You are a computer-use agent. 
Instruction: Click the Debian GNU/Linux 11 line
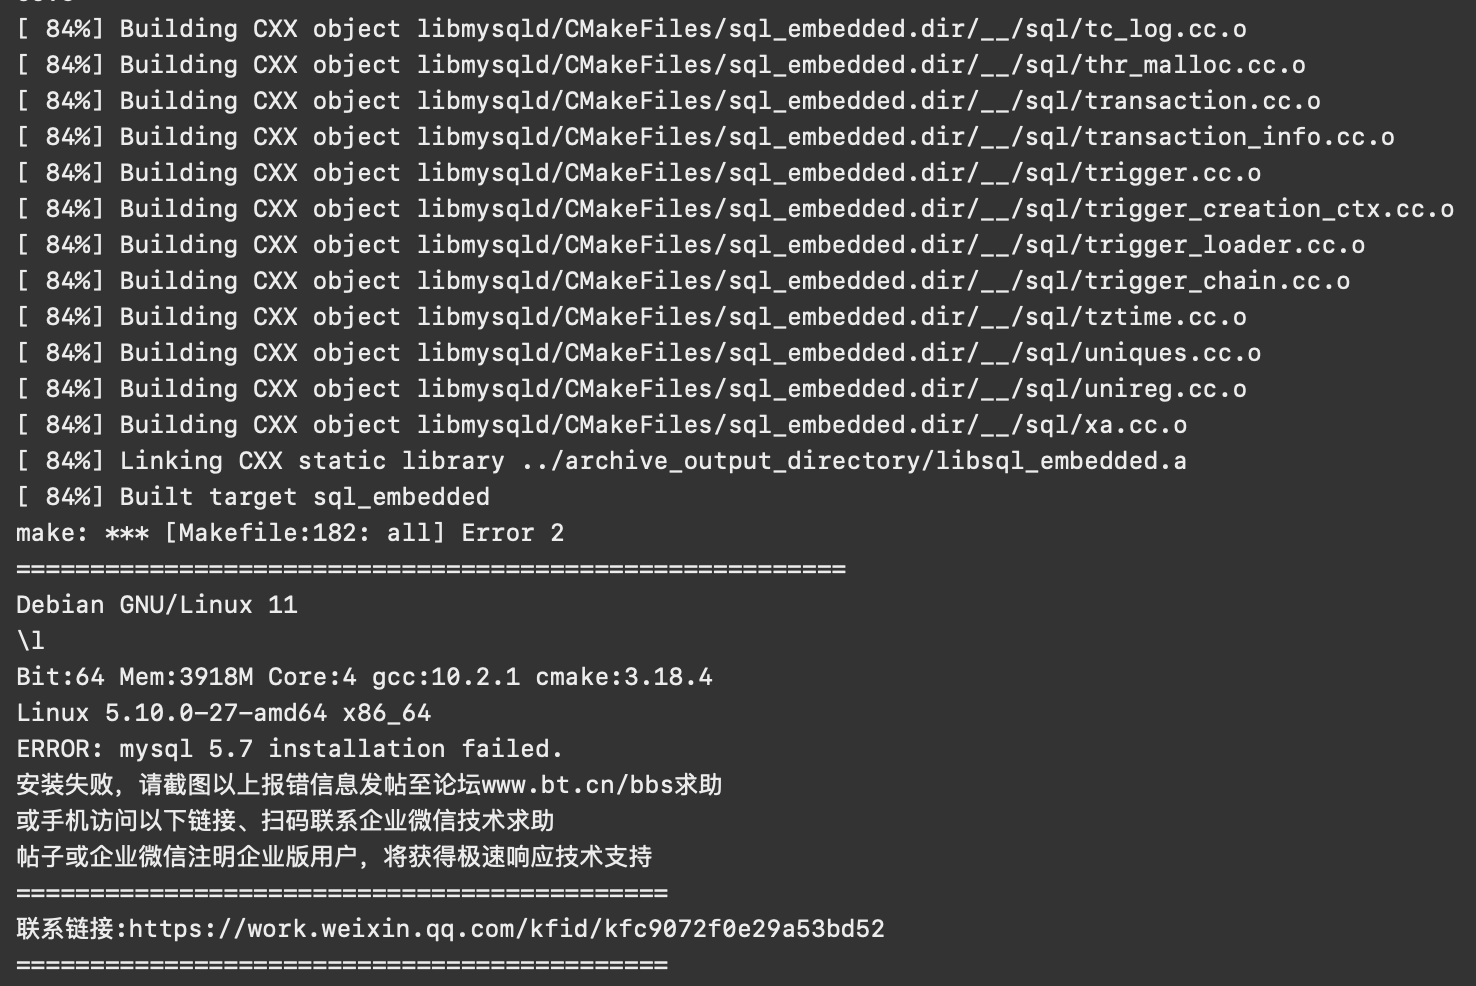157,605
